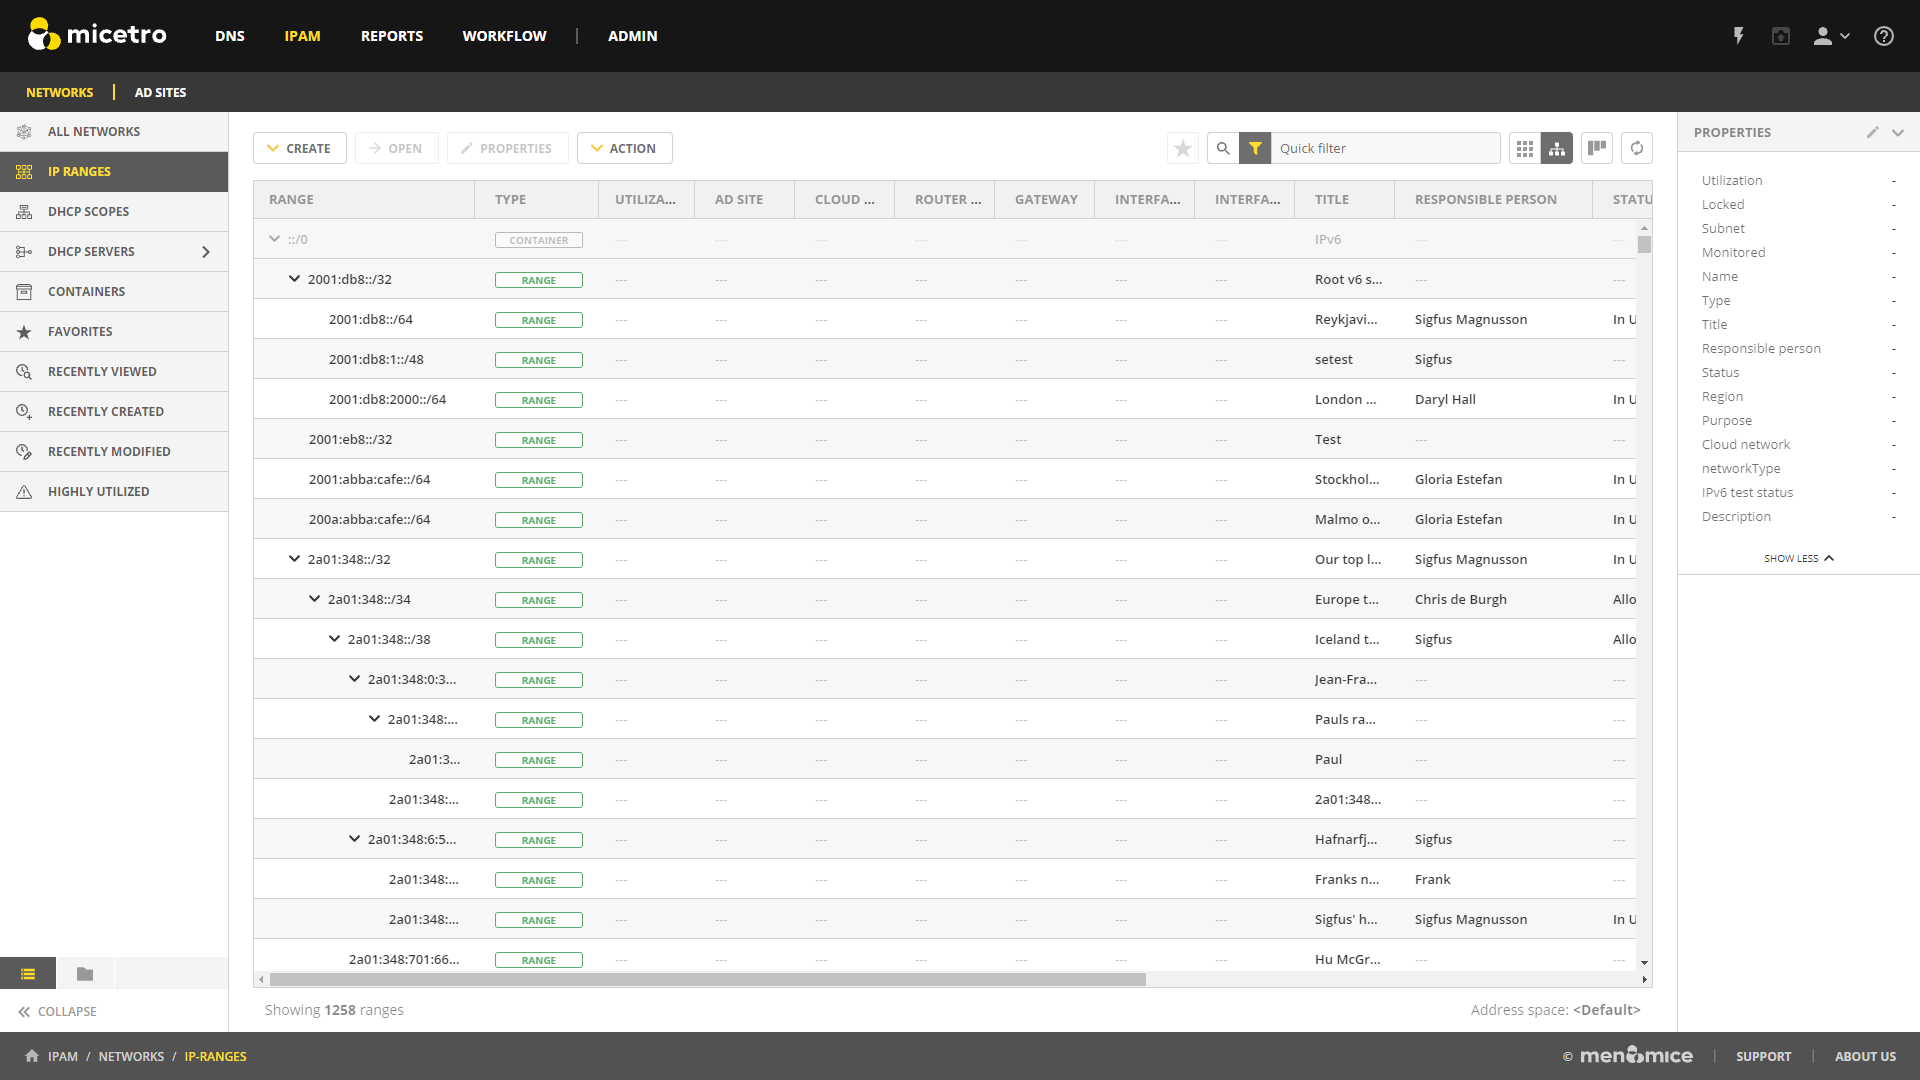Edit properties with the pencil icon

click(x=1872, y=132)
